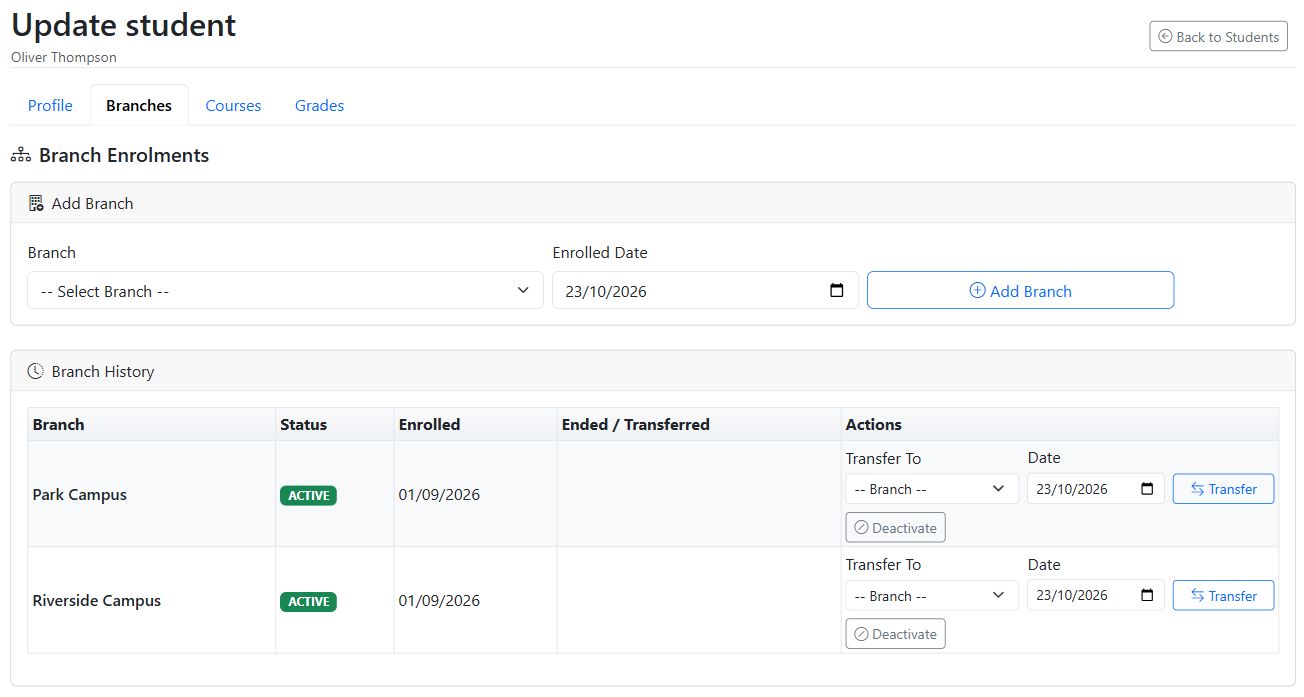Screen dimensions: 1304x697
Task: Select the Branches tab
Action: tap(139, 105)
